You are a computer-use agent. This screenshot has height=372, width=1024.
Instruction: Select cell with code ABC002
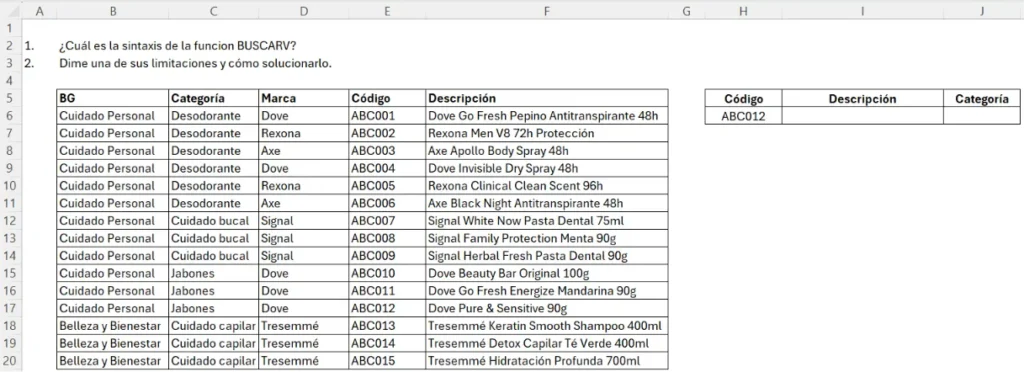click(387, 134)
